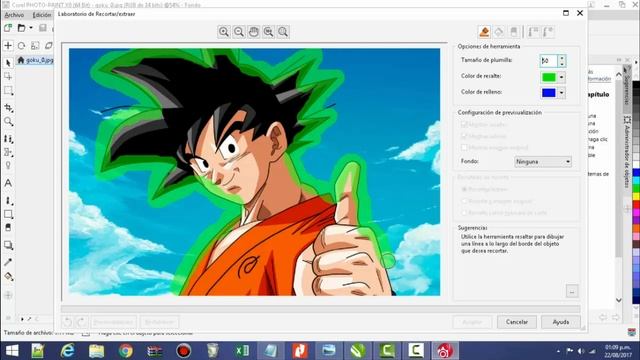Select the third extraction result radio button
640x360 pixels.
[x=464, y=213]
